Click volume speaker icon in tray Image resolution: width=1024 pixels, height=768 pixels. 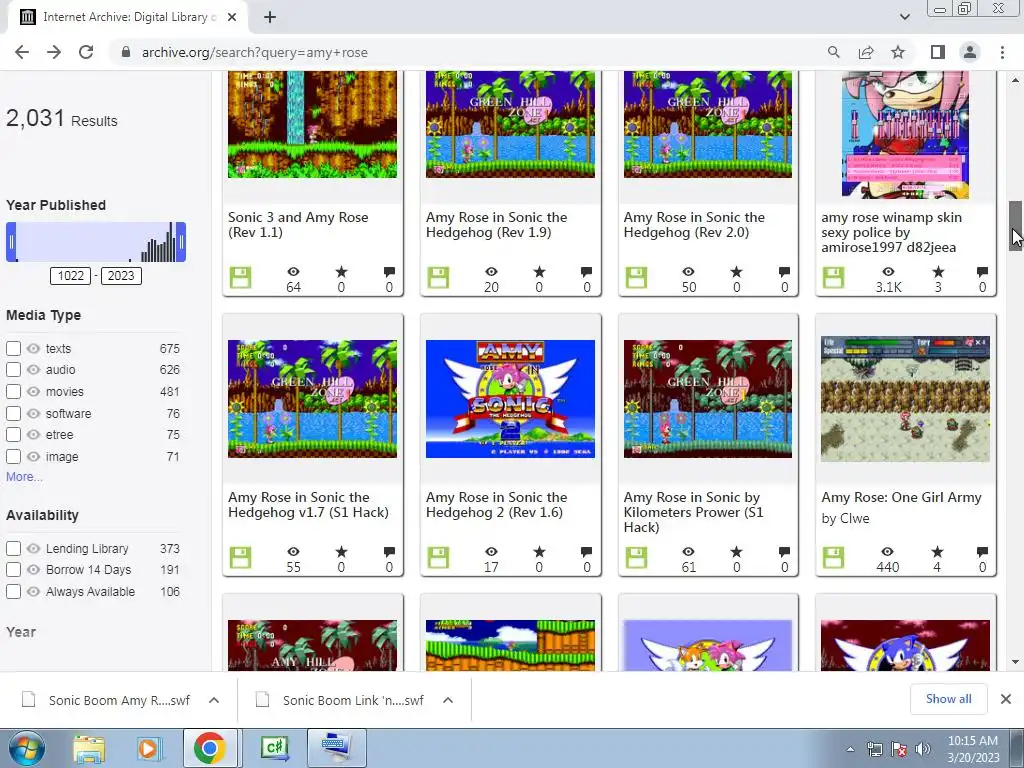[923, 749]
